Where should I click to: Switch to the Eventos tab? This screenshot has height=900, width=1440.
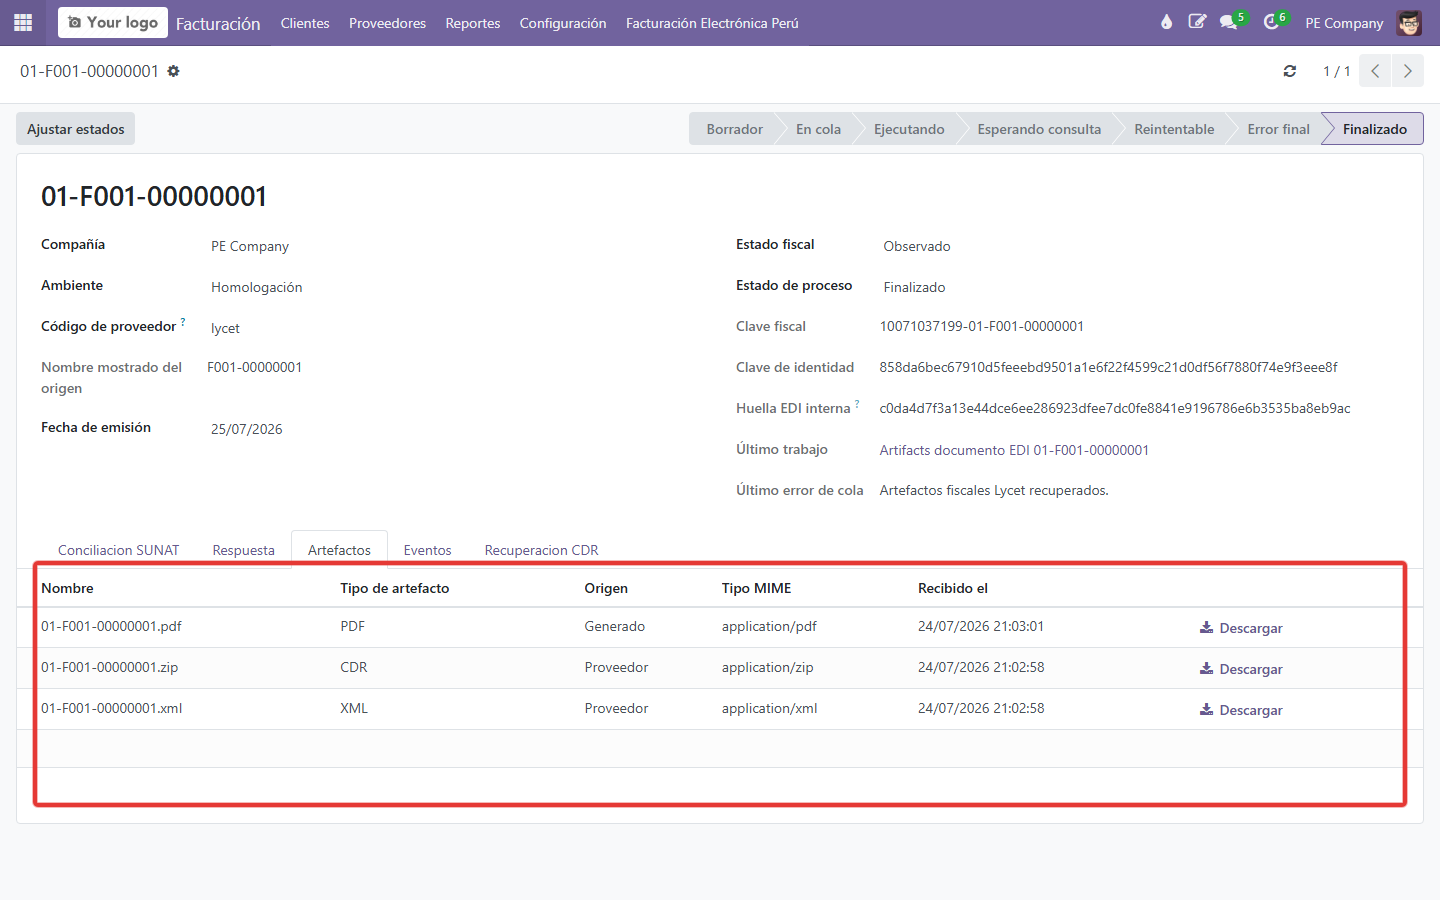click(x=427, y=550)
